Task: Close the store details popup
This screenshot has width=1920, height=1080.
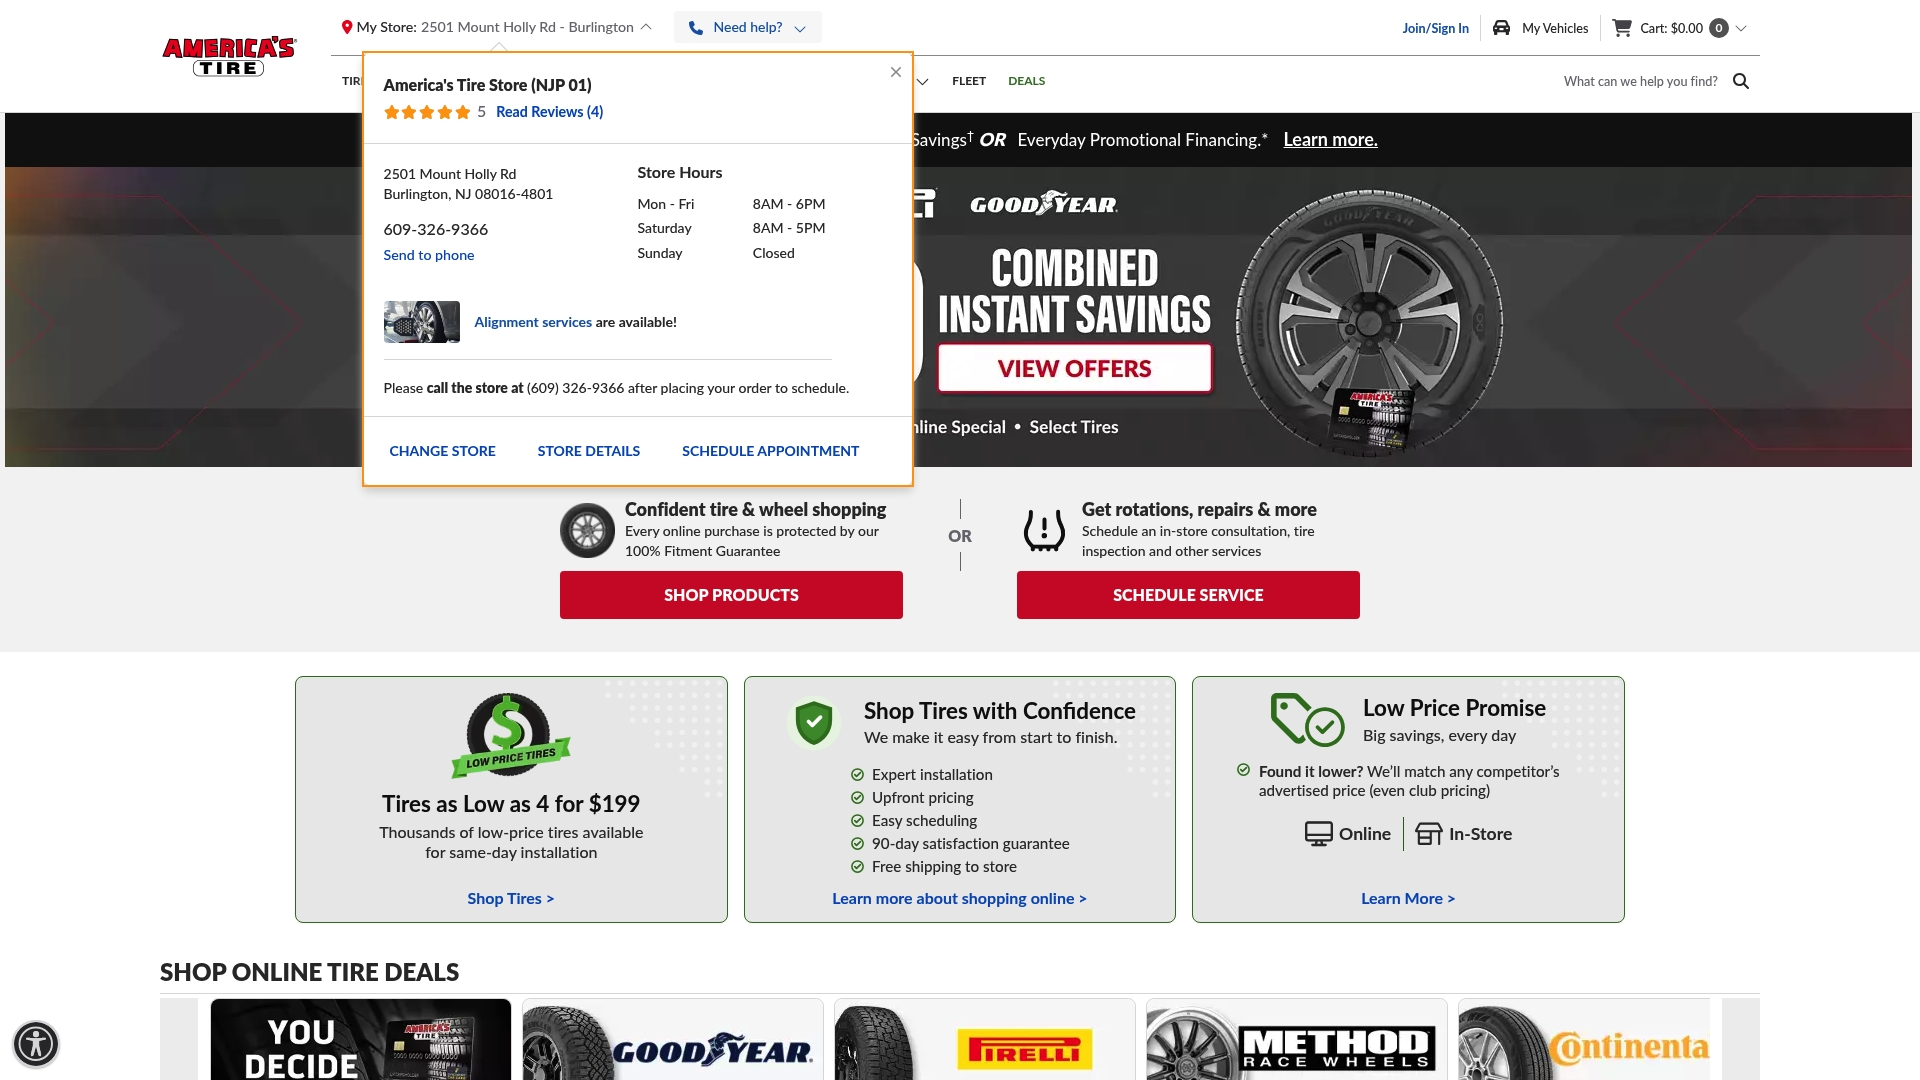Action: click(896, 72)
